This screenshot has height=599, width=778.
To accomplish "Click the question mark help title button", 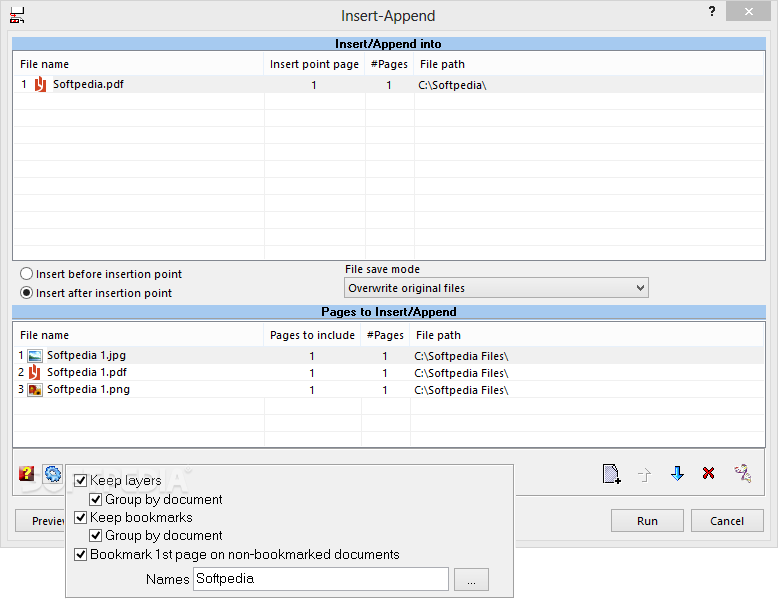I will tap(712, 11).
